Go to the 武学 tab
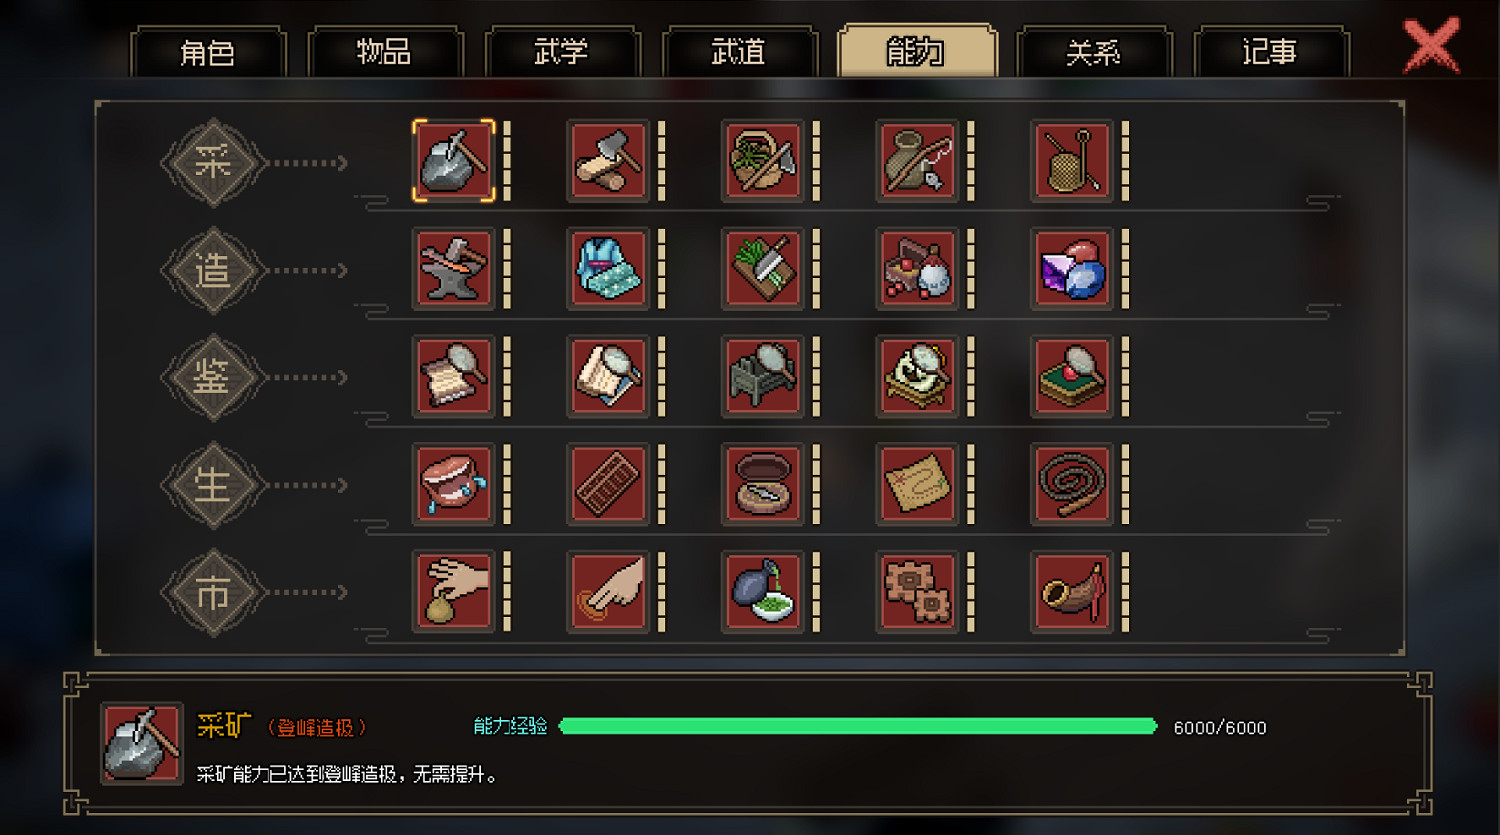1500x835 pixels. pyautogui.click(x=562, y=52)
